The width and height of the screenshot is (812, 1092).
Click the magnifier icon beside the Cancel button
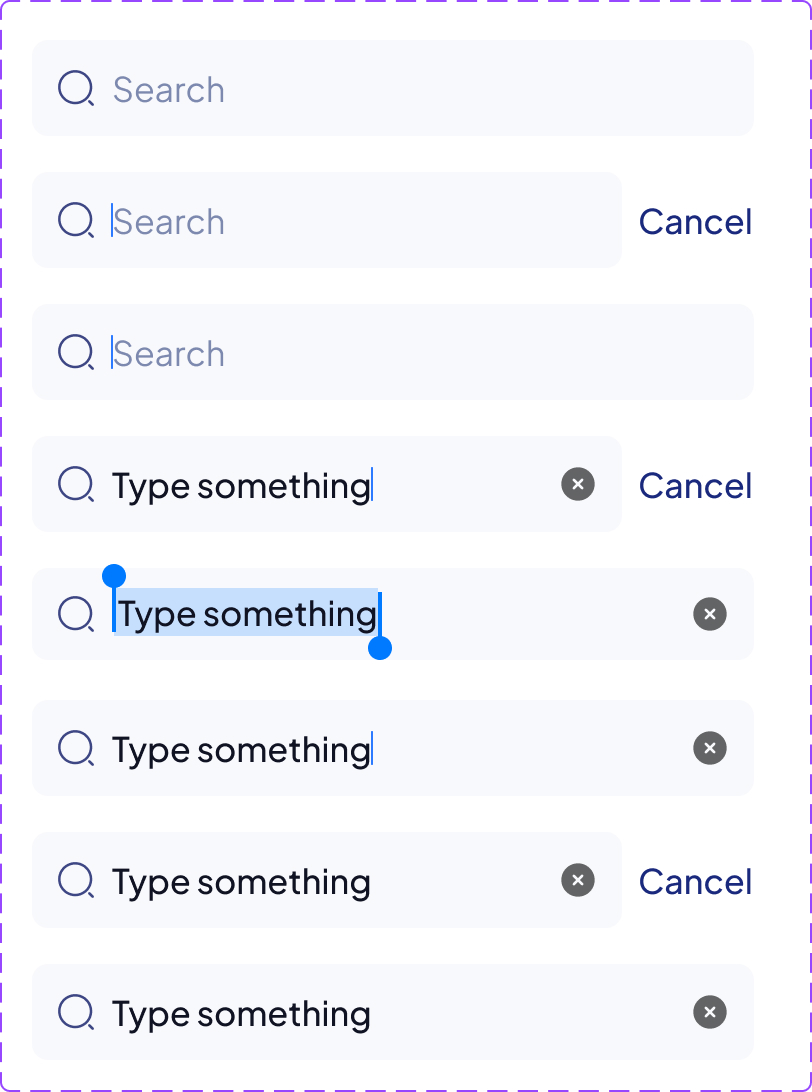coord(76,220)
